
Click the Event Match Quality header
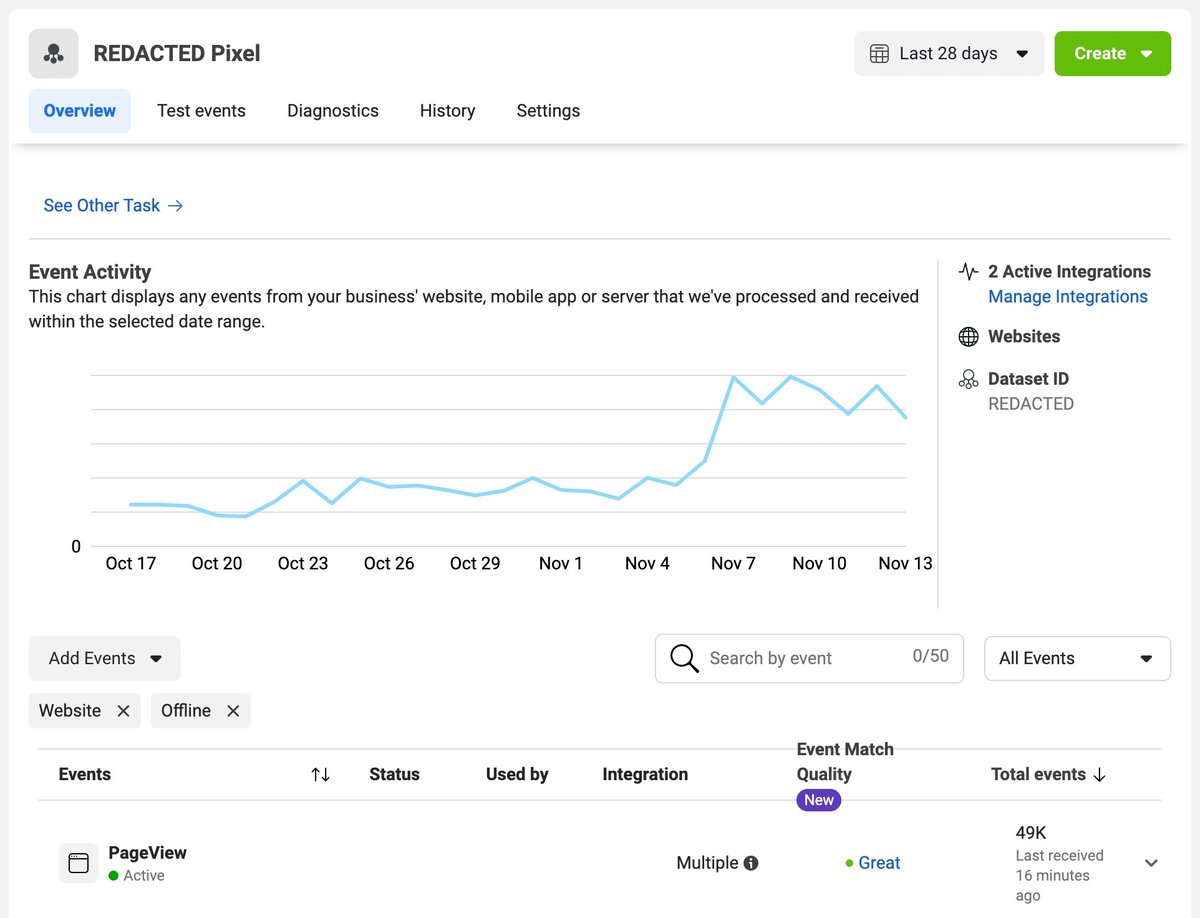click(845, 762)
